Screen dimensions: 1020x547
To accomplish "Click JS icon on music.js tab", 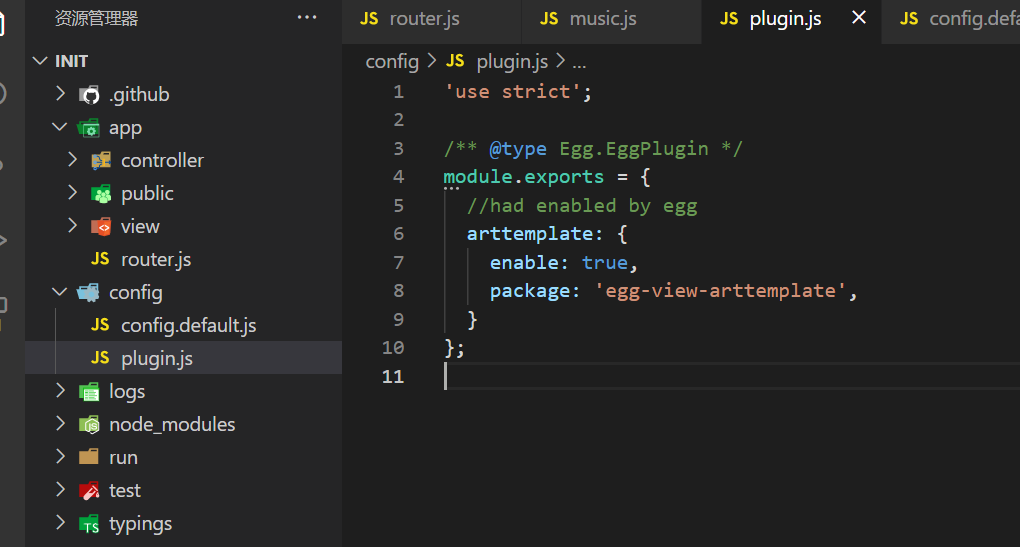I will [549, 19].
